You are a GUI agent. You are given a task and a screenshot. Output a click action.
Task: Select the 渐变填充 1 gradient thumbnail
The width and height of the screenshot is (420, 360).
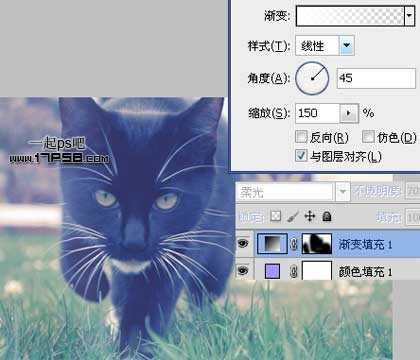[x=272, y=244]
